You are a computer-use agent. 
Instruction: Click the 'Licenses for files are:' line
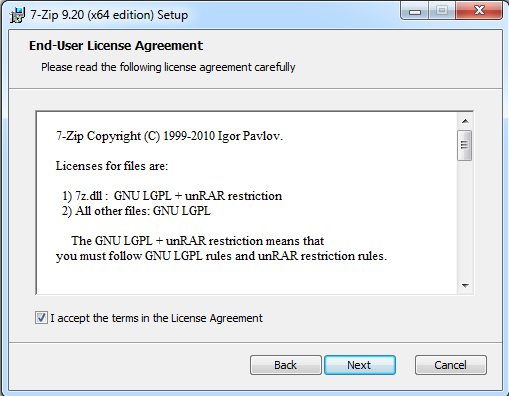pos(112,166)
